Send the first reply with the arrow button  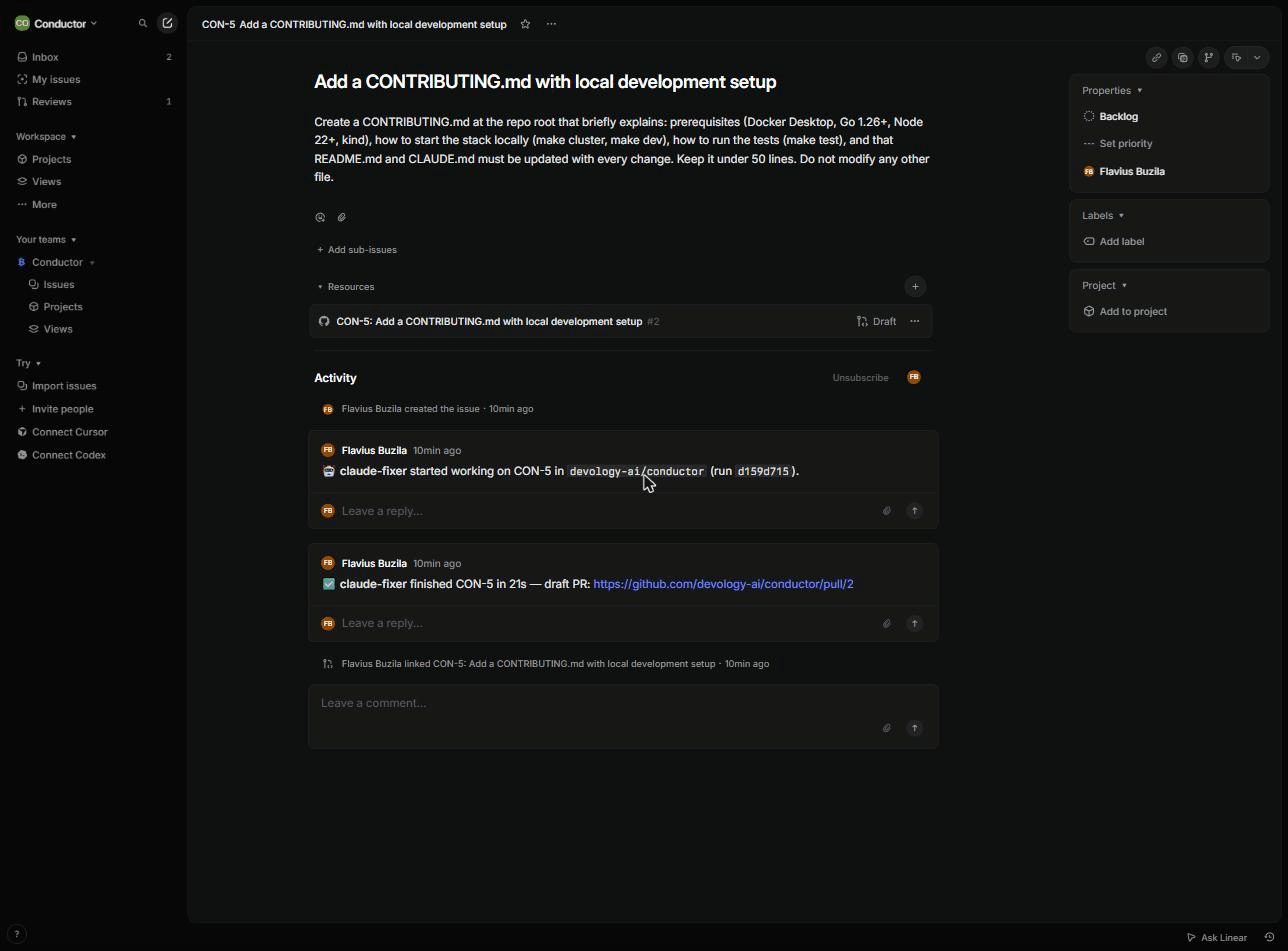click(x=914, y=511)
